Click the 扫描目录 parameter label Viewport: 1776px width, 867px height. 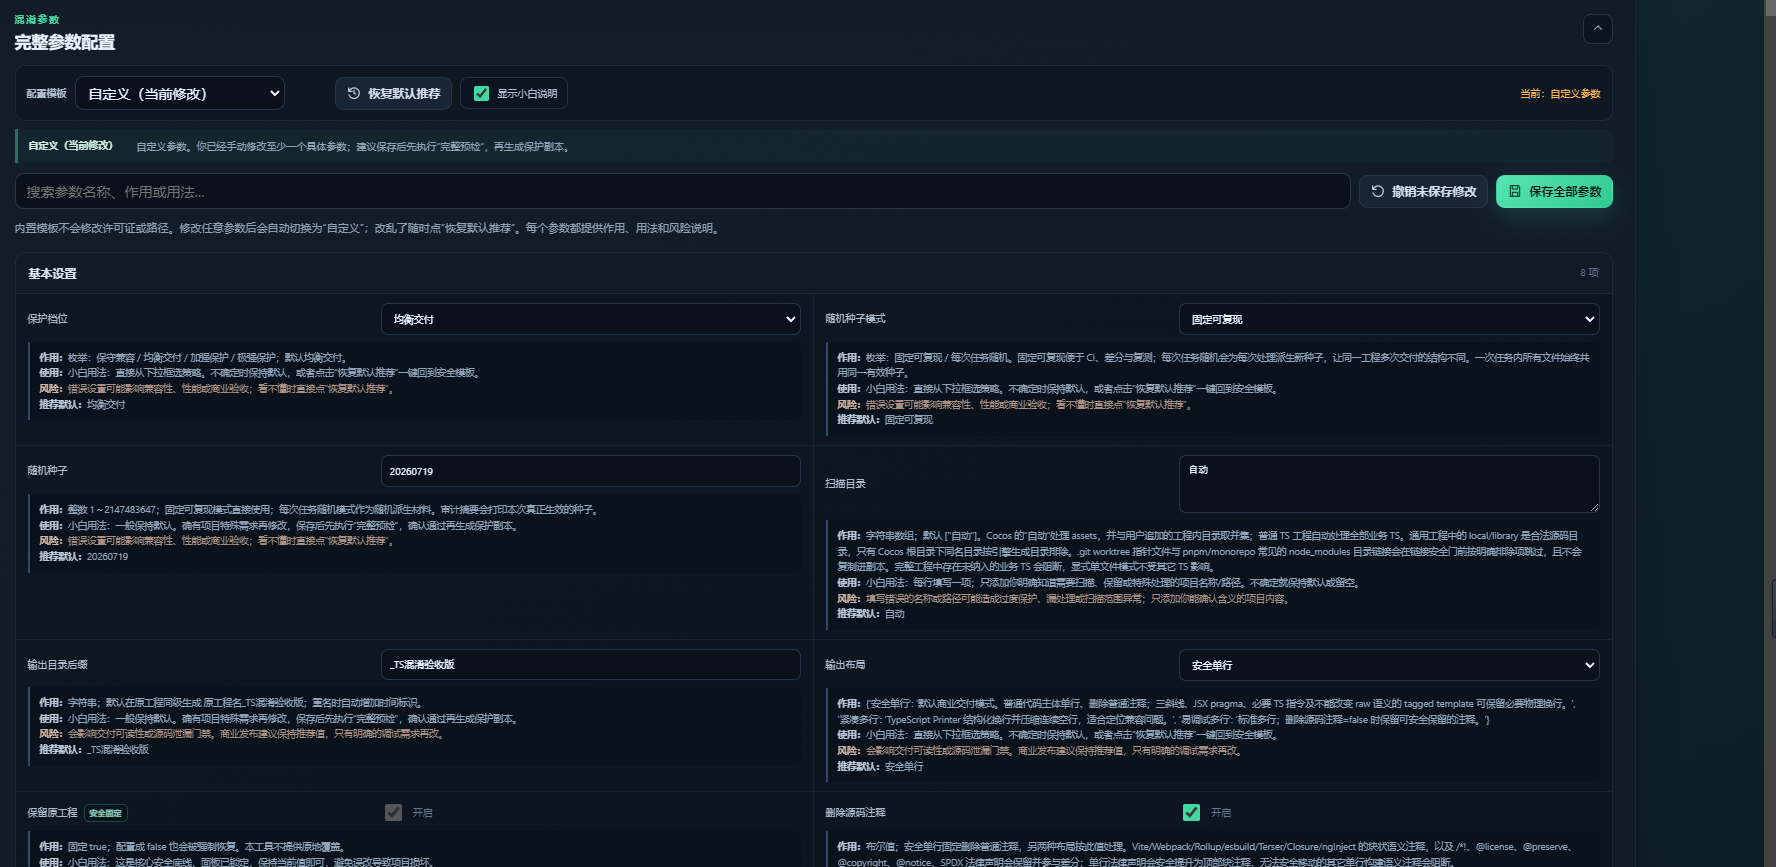845,483
